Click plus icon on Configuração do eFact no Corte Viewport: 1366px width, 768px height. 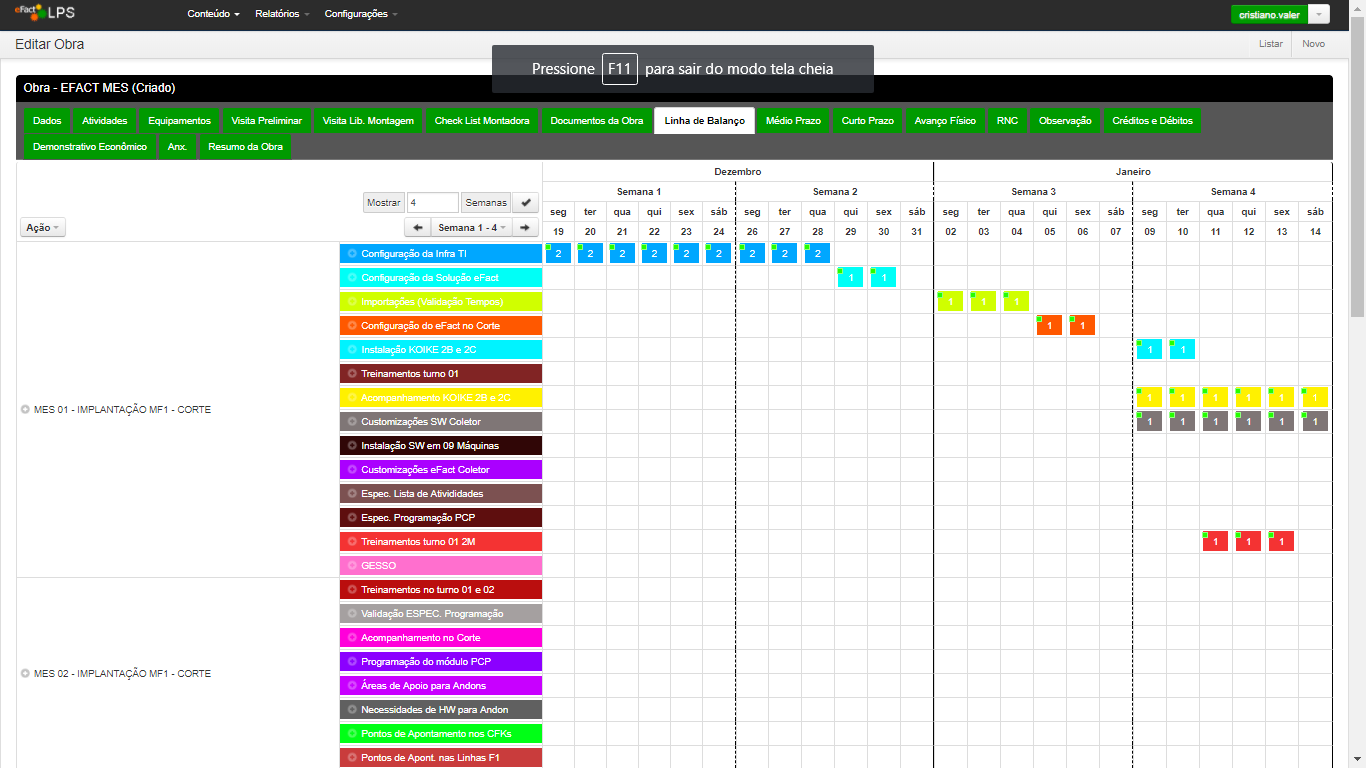tap(352, 326)
